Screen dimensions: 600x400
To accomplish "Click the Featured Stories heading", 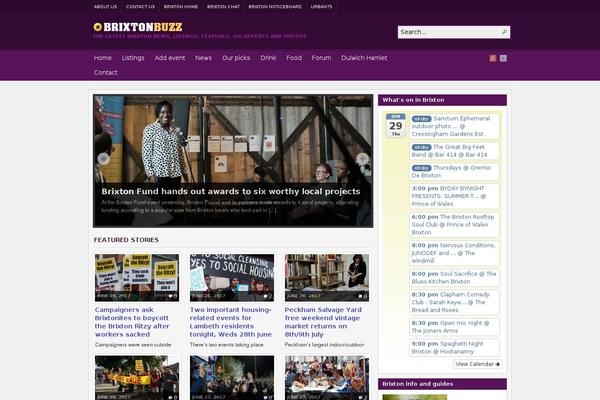I will [126, 240].
